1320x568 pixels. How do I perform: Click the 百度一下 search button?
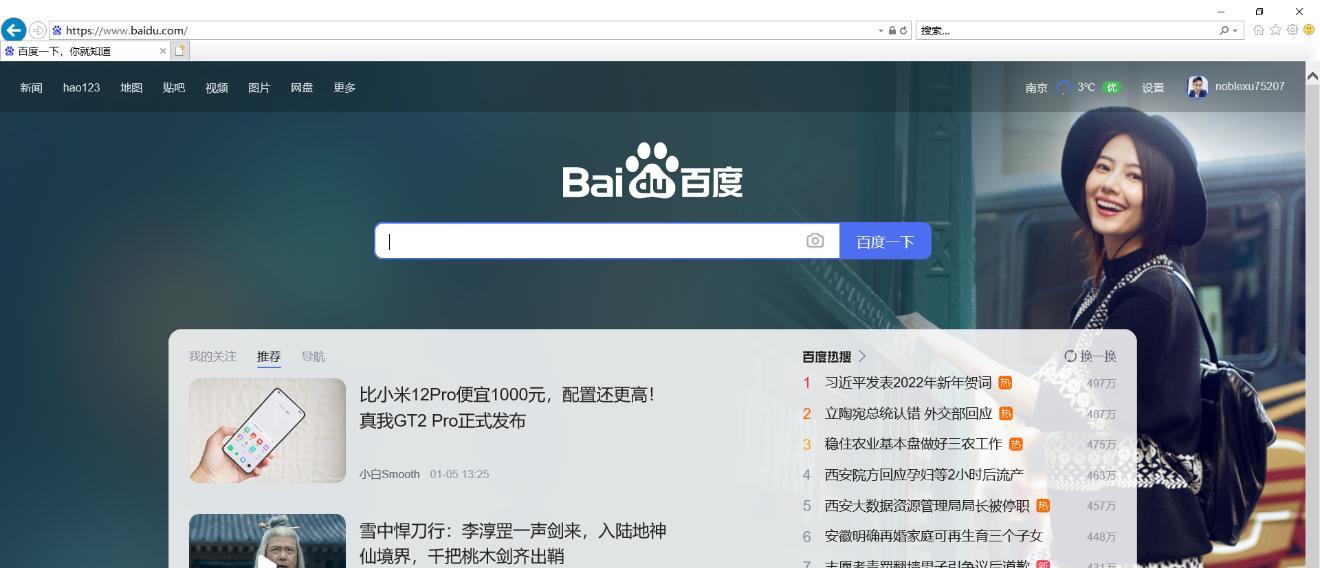point(885,241)
